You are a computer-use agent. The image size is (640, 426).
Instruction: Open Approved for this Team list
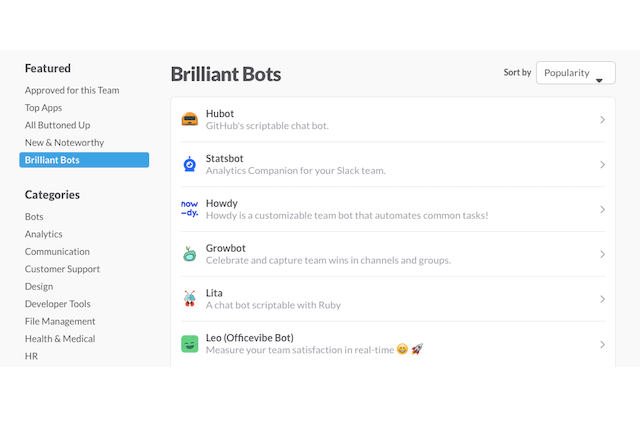(x=72, y=90)
